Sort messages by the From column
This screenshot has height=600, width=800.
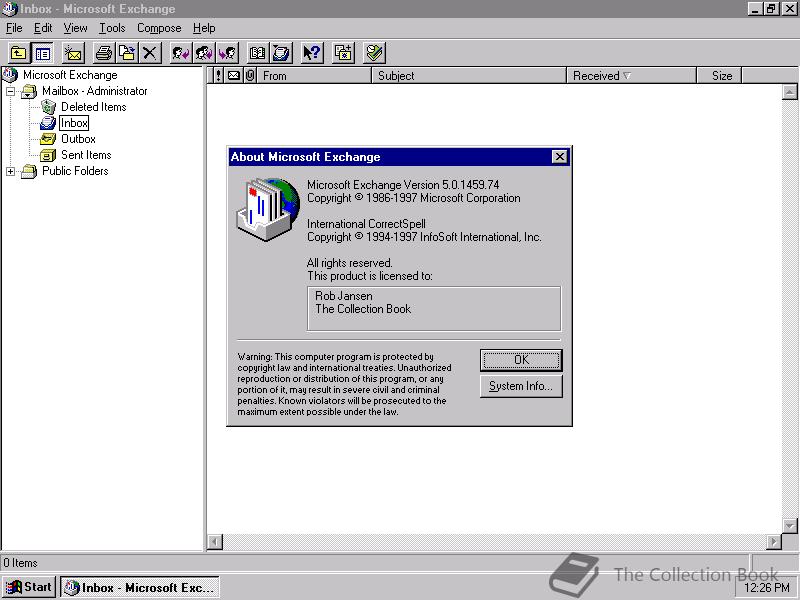pyautogui.click(x=314, y=76)
